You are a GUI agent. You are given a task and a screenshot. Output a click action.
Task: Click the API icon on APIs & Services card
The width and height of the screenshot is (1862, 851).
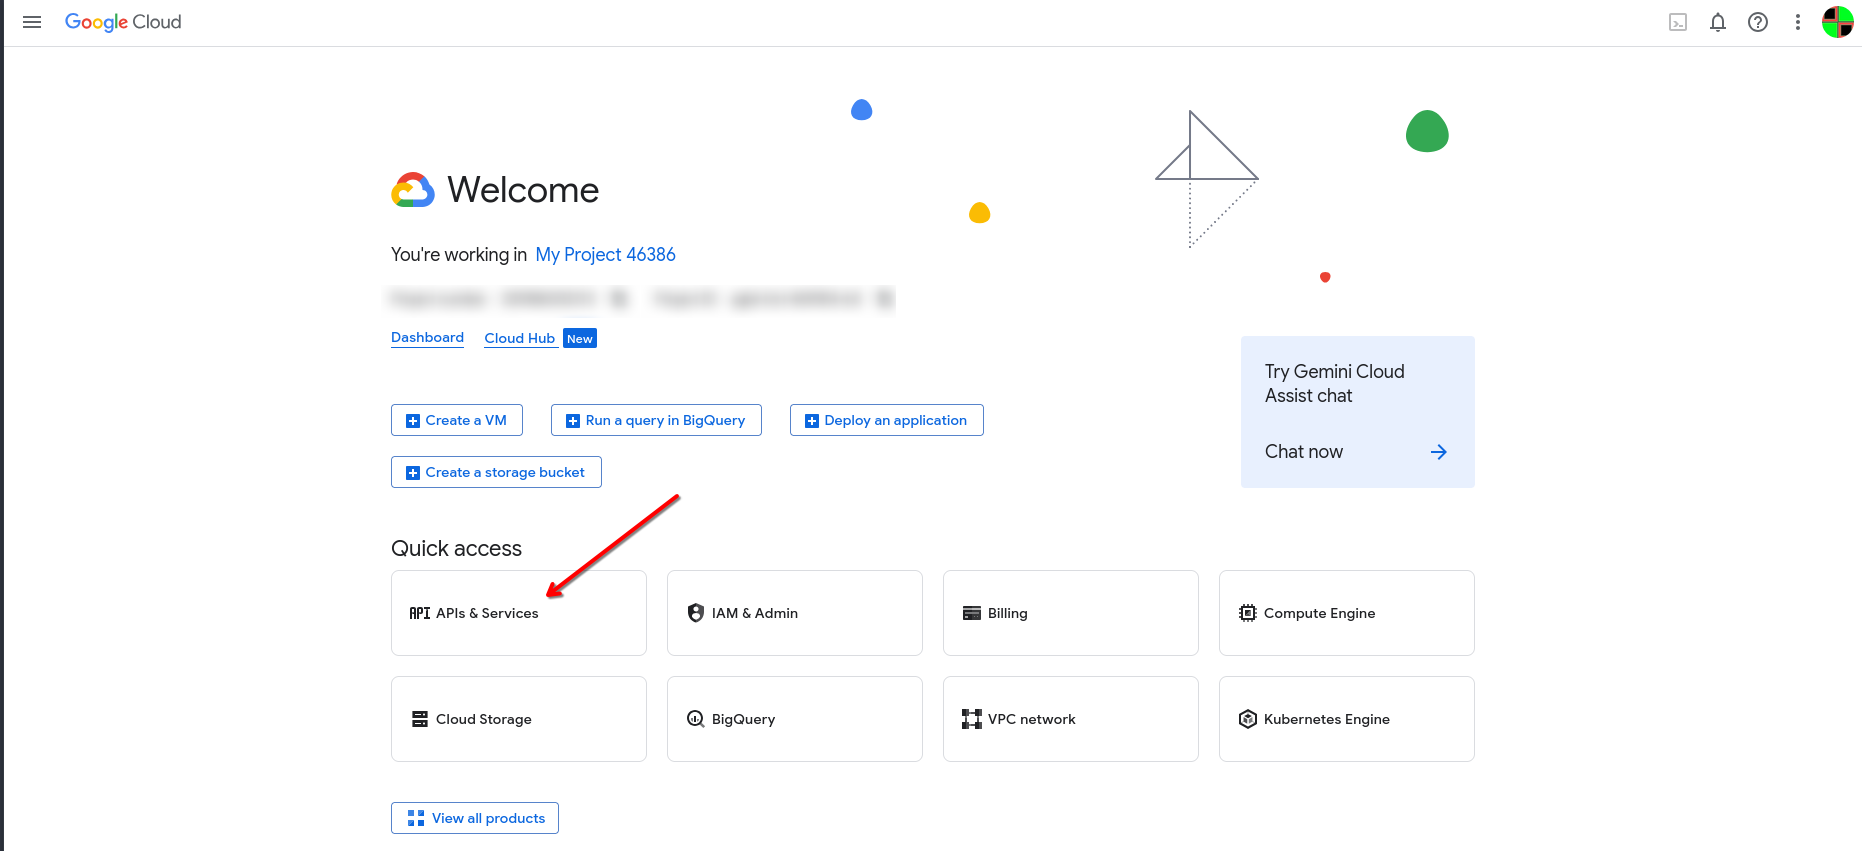tap(420, 613)
